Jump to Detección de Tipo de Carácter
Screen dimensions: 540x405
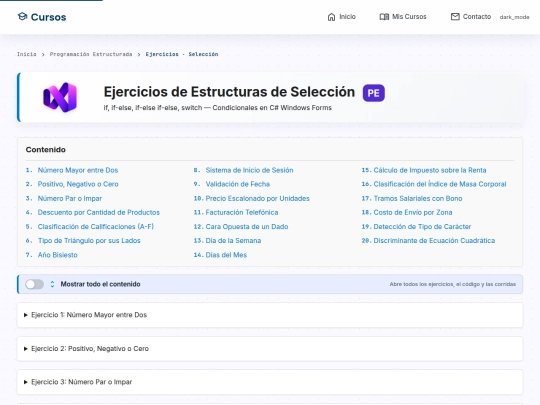pos(422,227)
